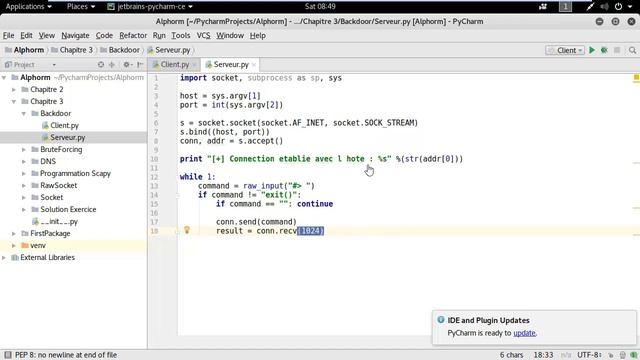Open the power menu icon in top bar
The height and width of the screenshot is (360, 640).
tap(619, 7)
